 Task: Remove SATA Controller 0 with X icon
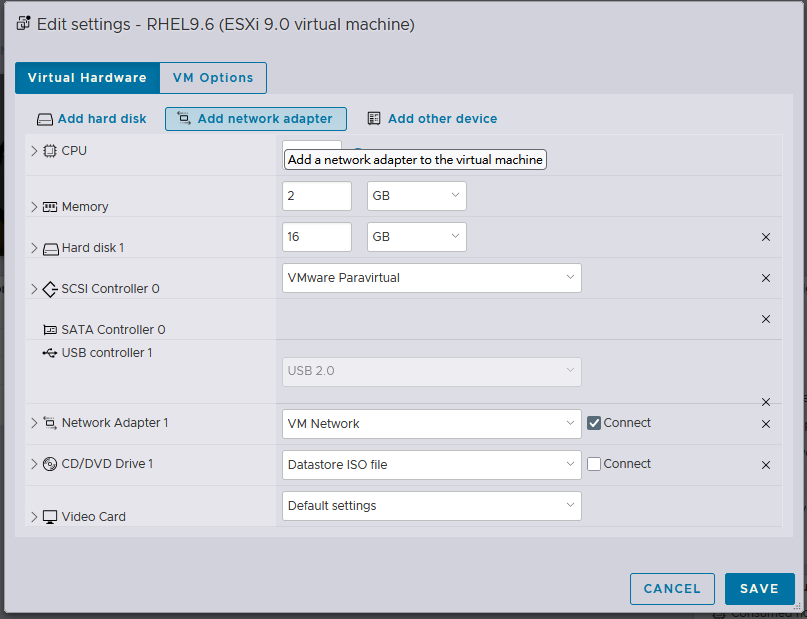pos(766,319)
